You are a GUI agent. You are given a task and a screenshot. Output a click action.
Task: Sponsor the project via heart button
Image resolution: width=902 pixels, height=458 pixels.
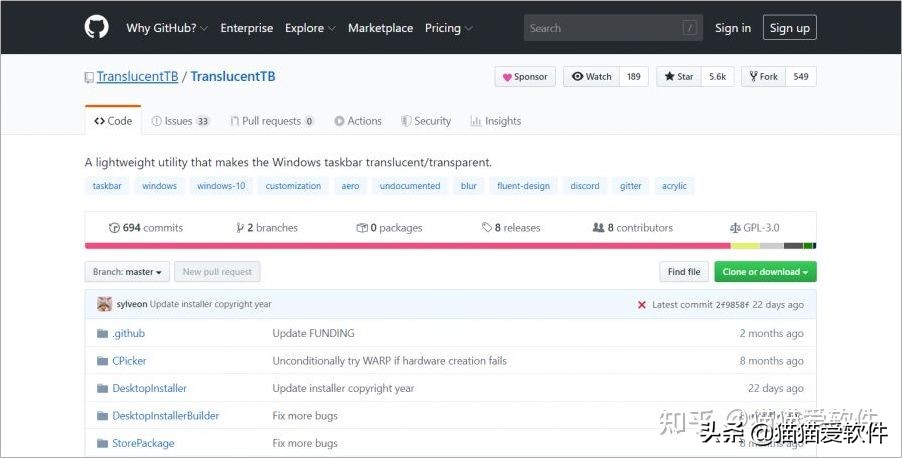(525, 77)
